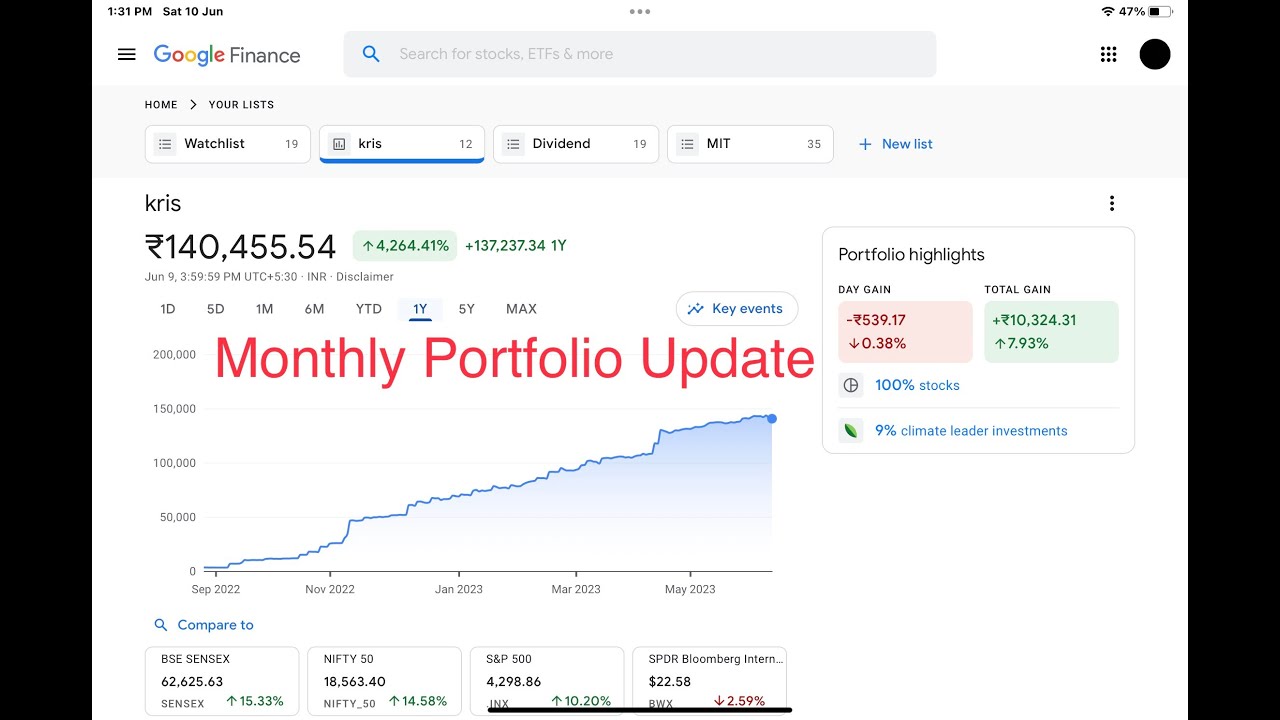Click the MIT list icon
1280x720 pixels.
point(687,144)
